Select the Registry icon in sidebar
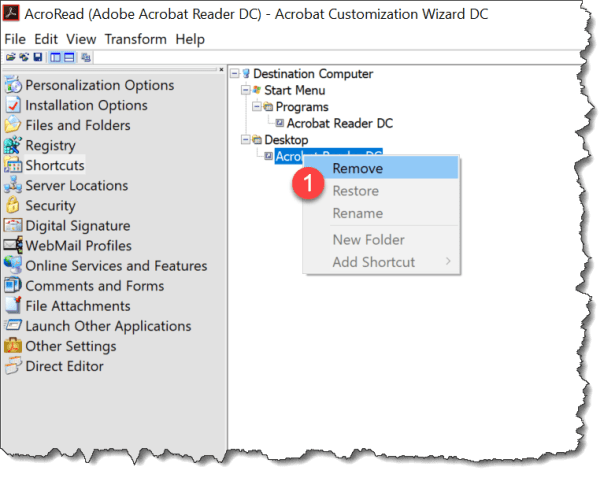 [x=13, y=145]
